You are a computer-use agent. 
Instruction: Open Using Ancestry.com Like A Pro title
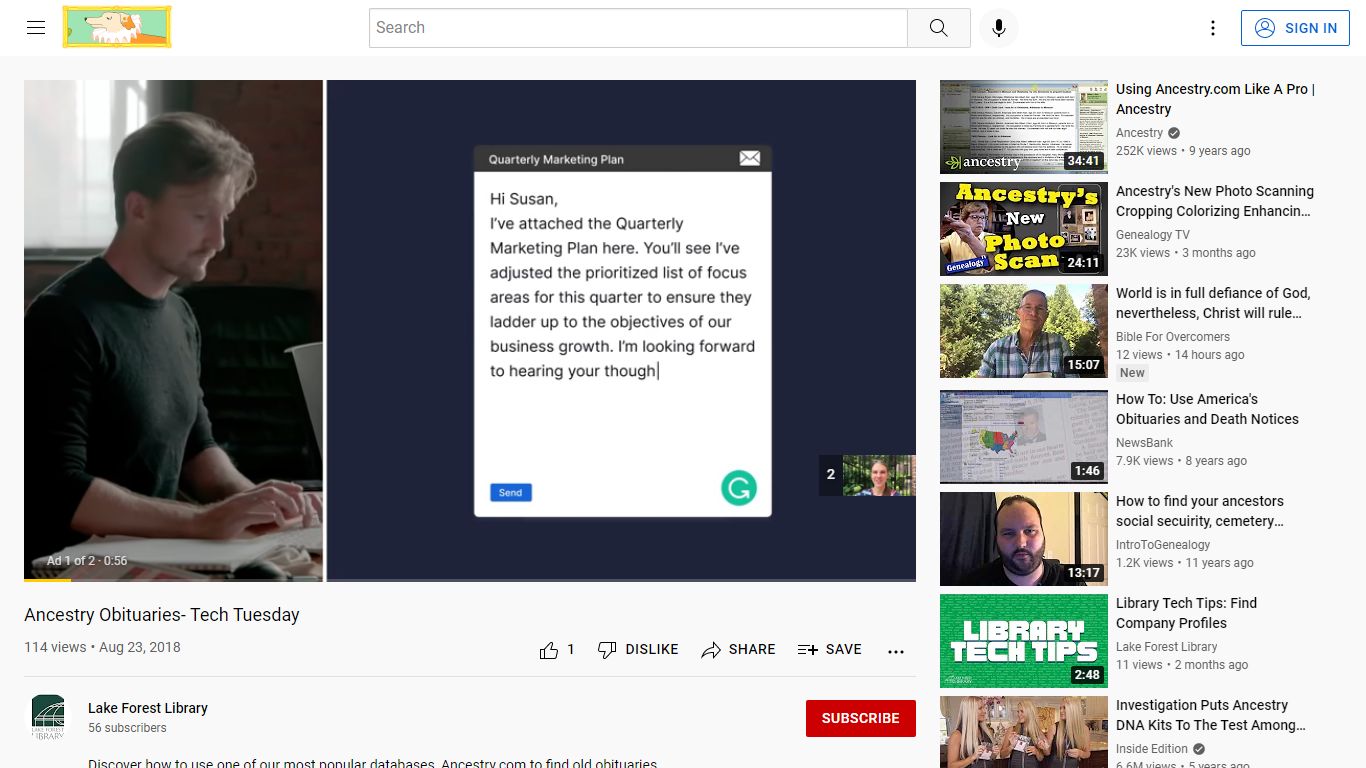[x=1216, y=99]
